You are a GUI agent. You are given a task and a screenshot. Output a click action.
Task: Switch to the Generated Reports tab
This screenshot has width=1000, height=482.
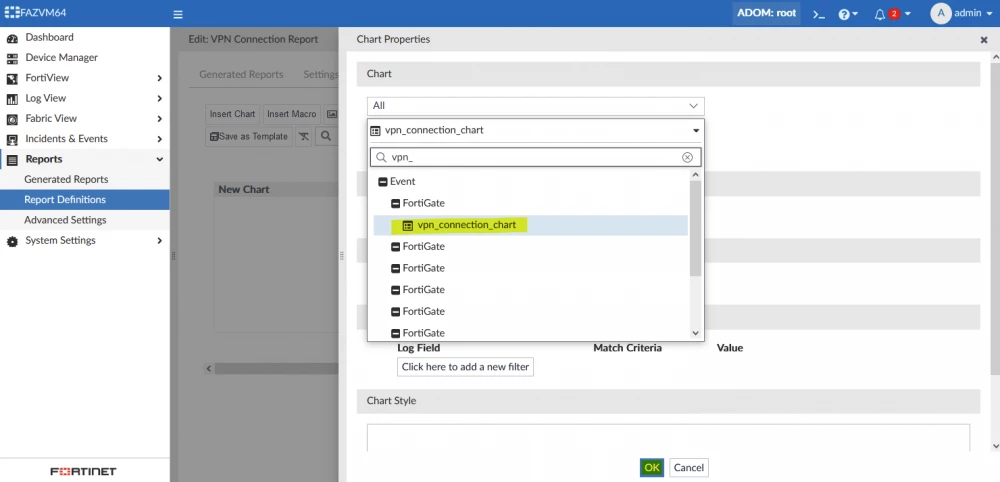[241, 75]
